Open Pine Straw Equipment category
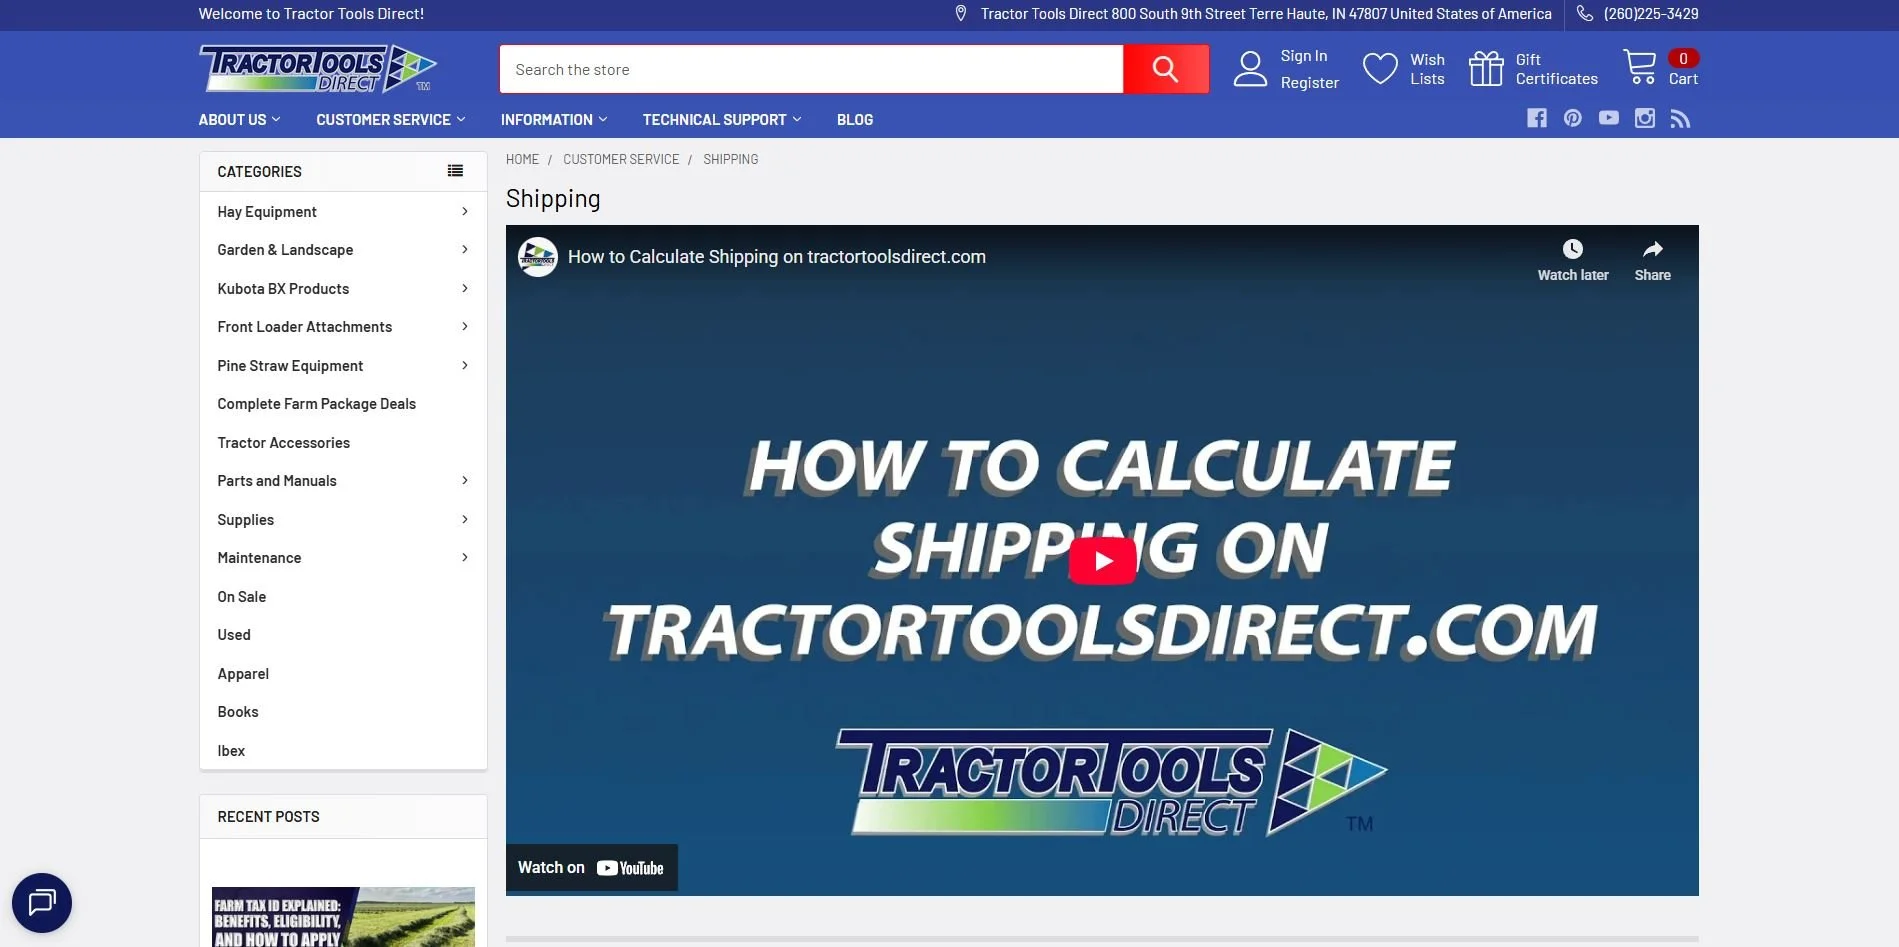Viewport: 1899px width, 947px height. [x=290, y=366]
